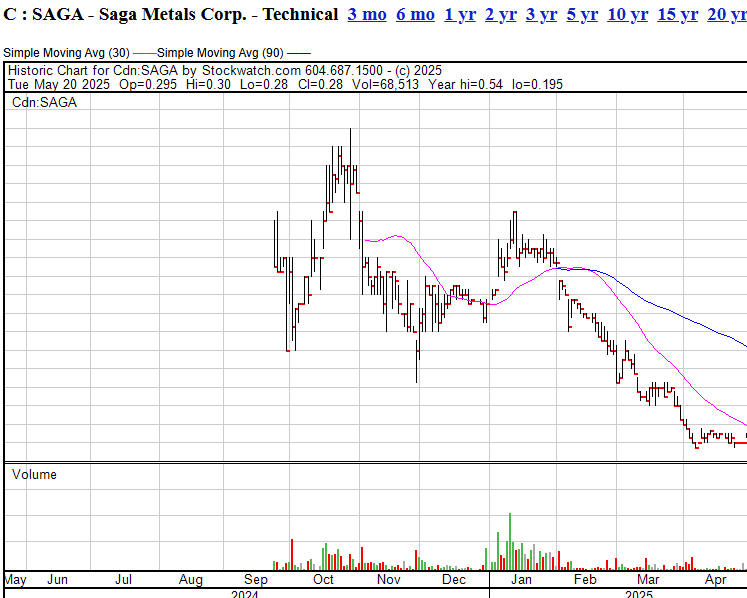Viewport: 747px width, 598px height.
Task: Click the Cdn:SAGA symbol label in chart
Action: point(44,102)
